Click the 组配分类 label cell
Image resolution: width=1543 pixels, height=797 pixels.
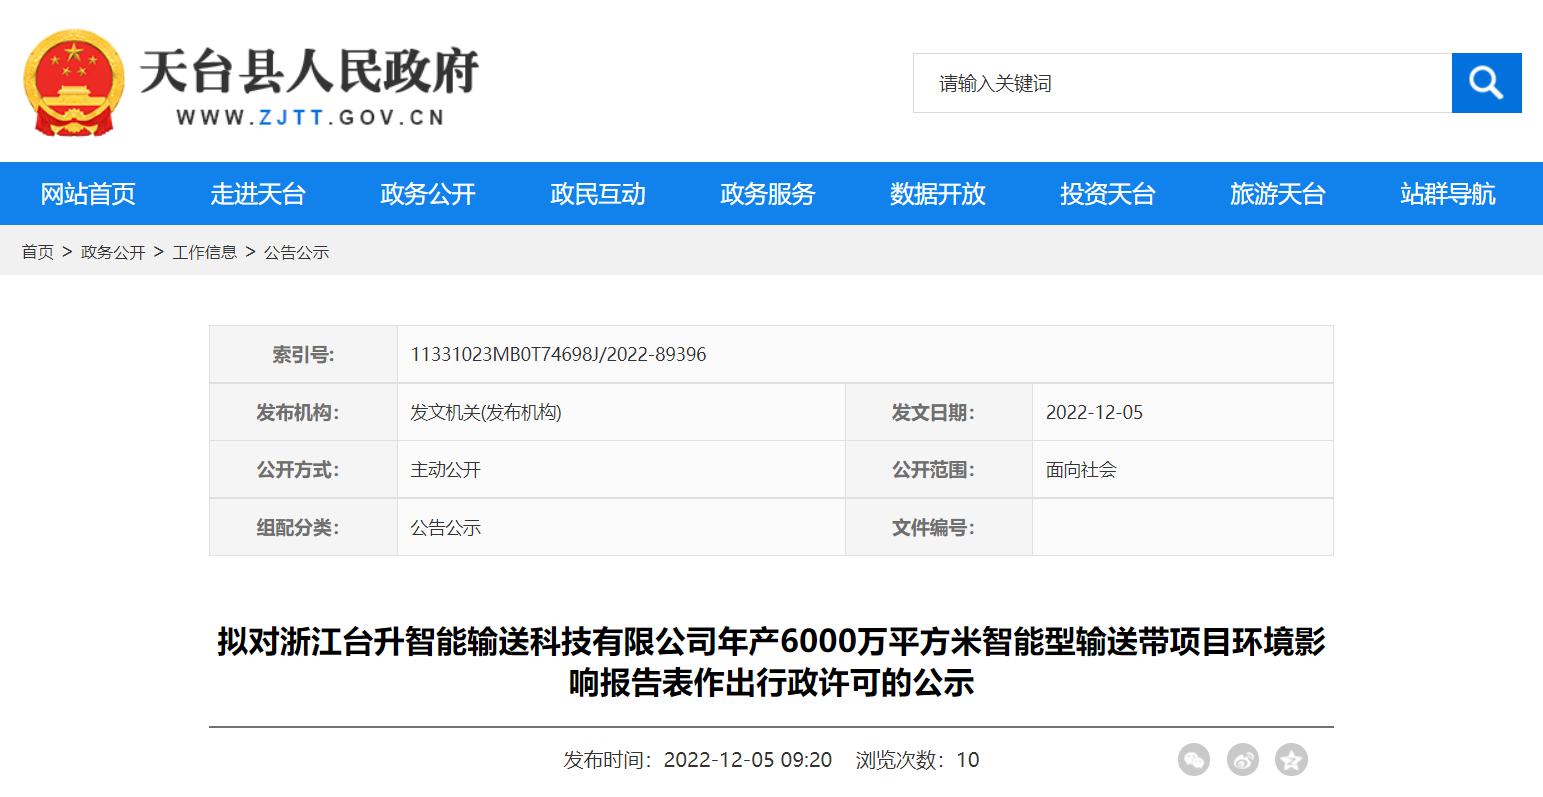click(303, 527)
